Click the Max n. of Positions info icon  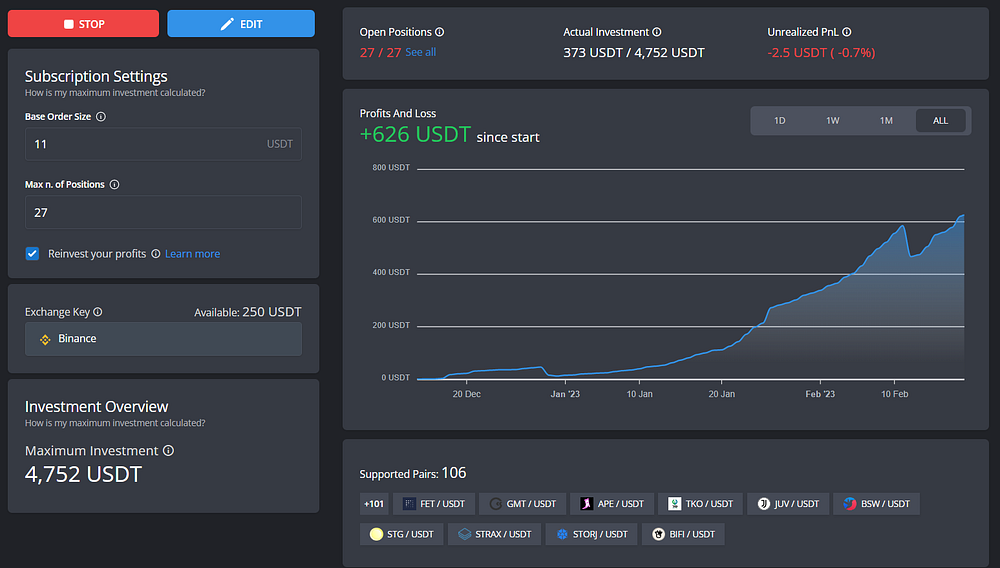(114, 185)
